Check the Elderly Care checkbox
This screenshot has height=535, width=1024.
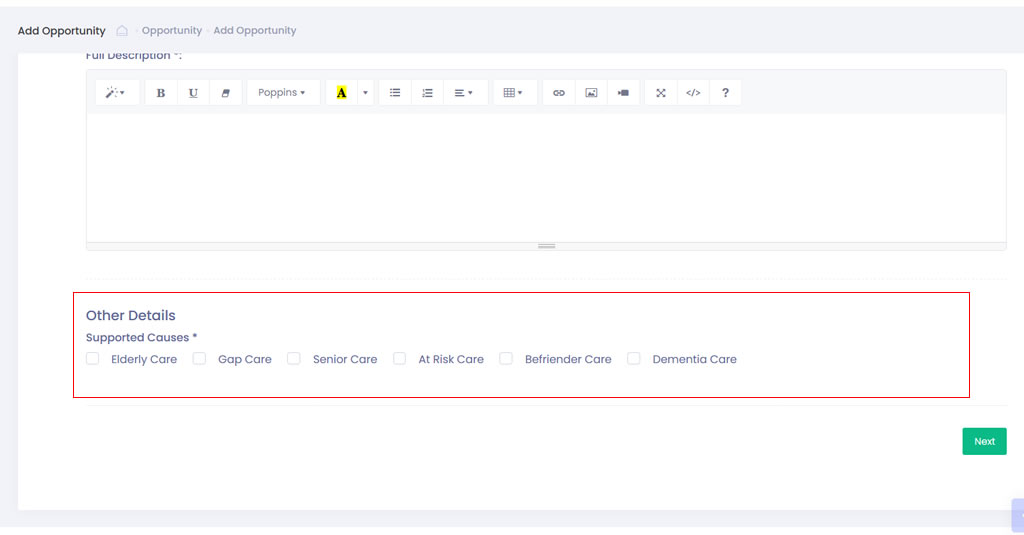tap(93, 358)
